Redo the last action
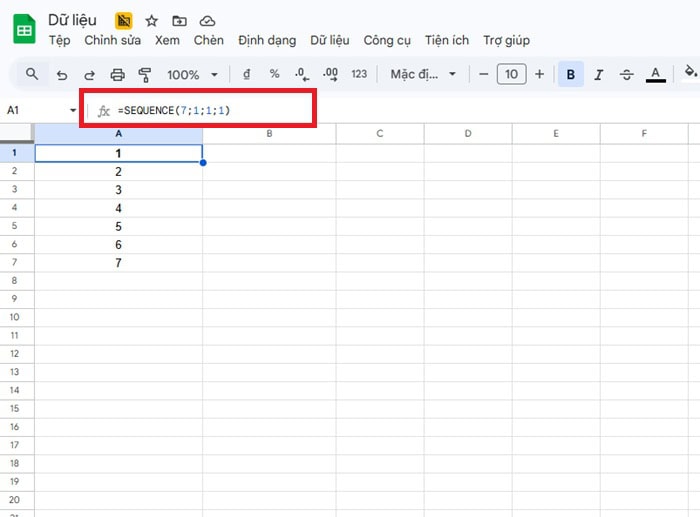Viewport: 700px width, 517px height. pos(89,74)
